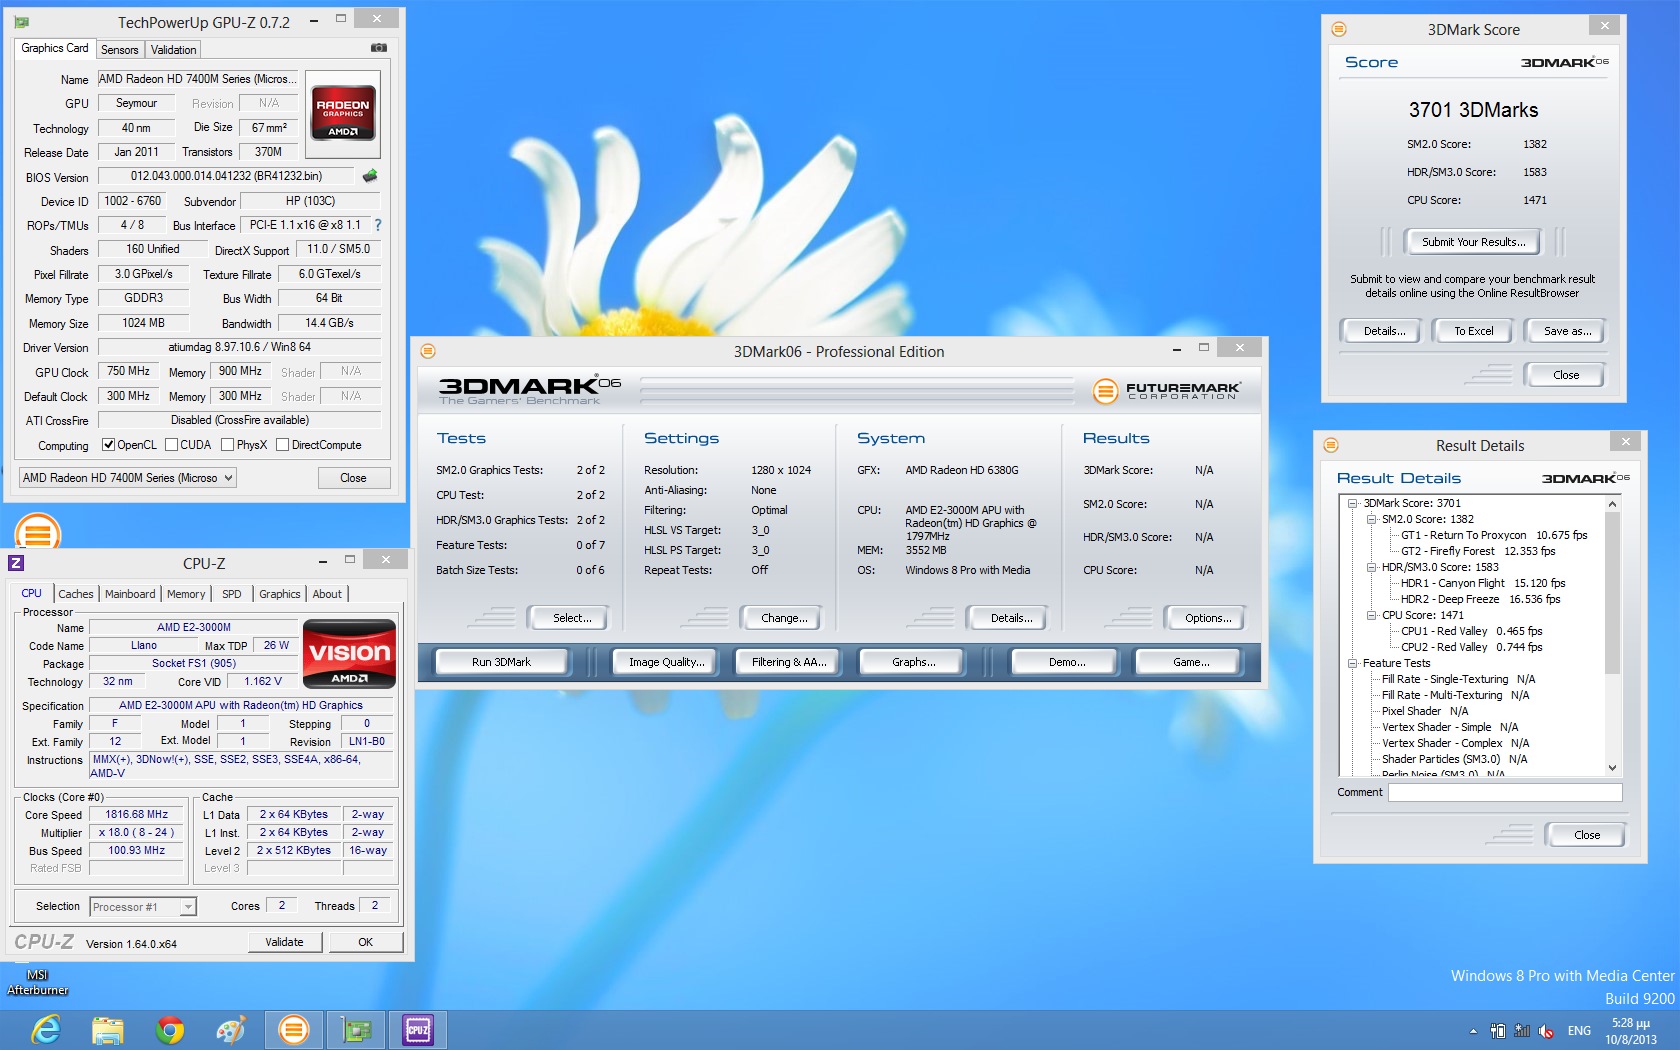The image size is (1680, 1050).
Task: Click the CPU-Z title bar icon
Action: pyautogui.click(x=16, y=563)
